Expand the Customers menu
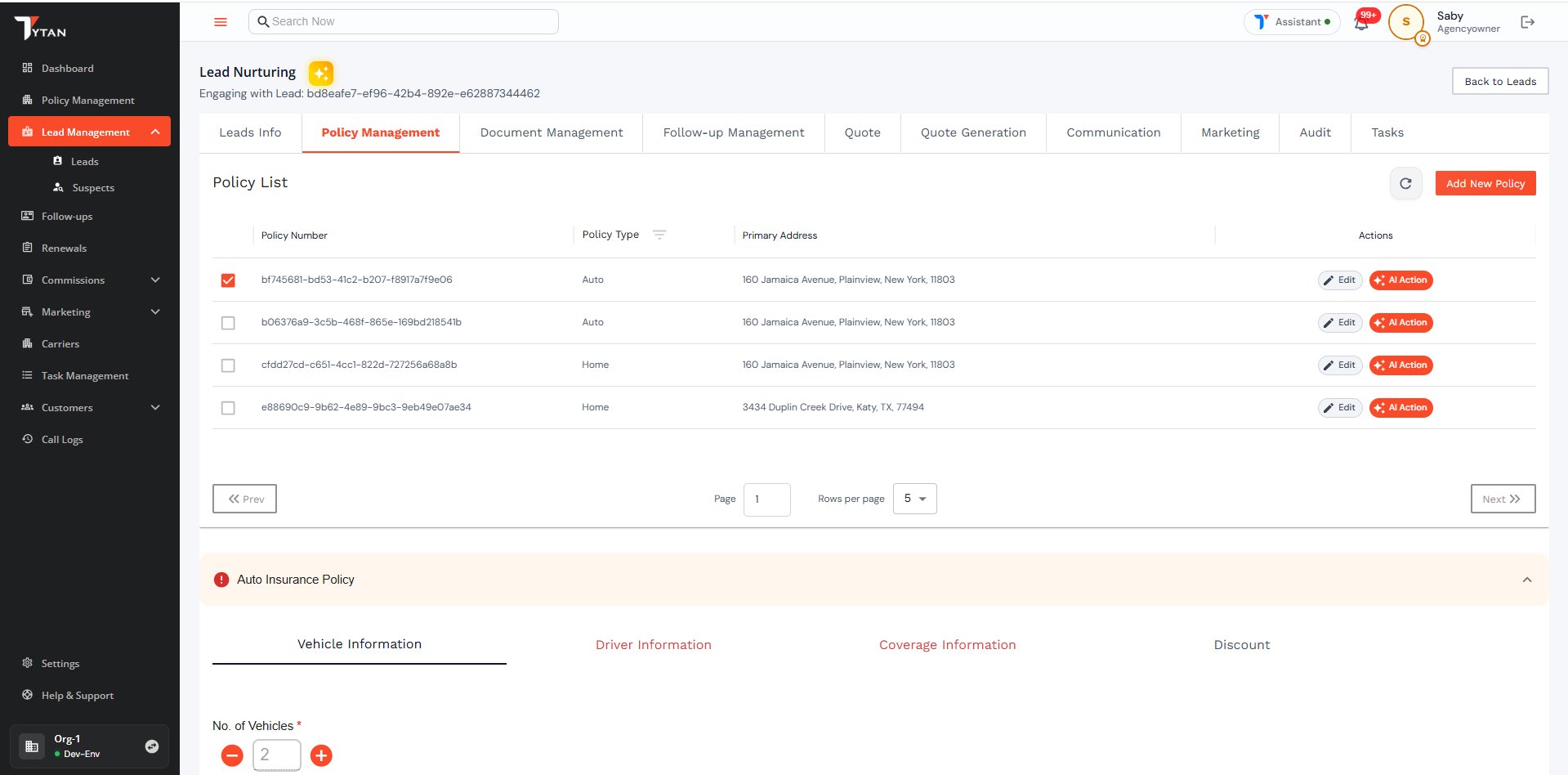Viewport: 1568px width, 784px height. [155, 408]
